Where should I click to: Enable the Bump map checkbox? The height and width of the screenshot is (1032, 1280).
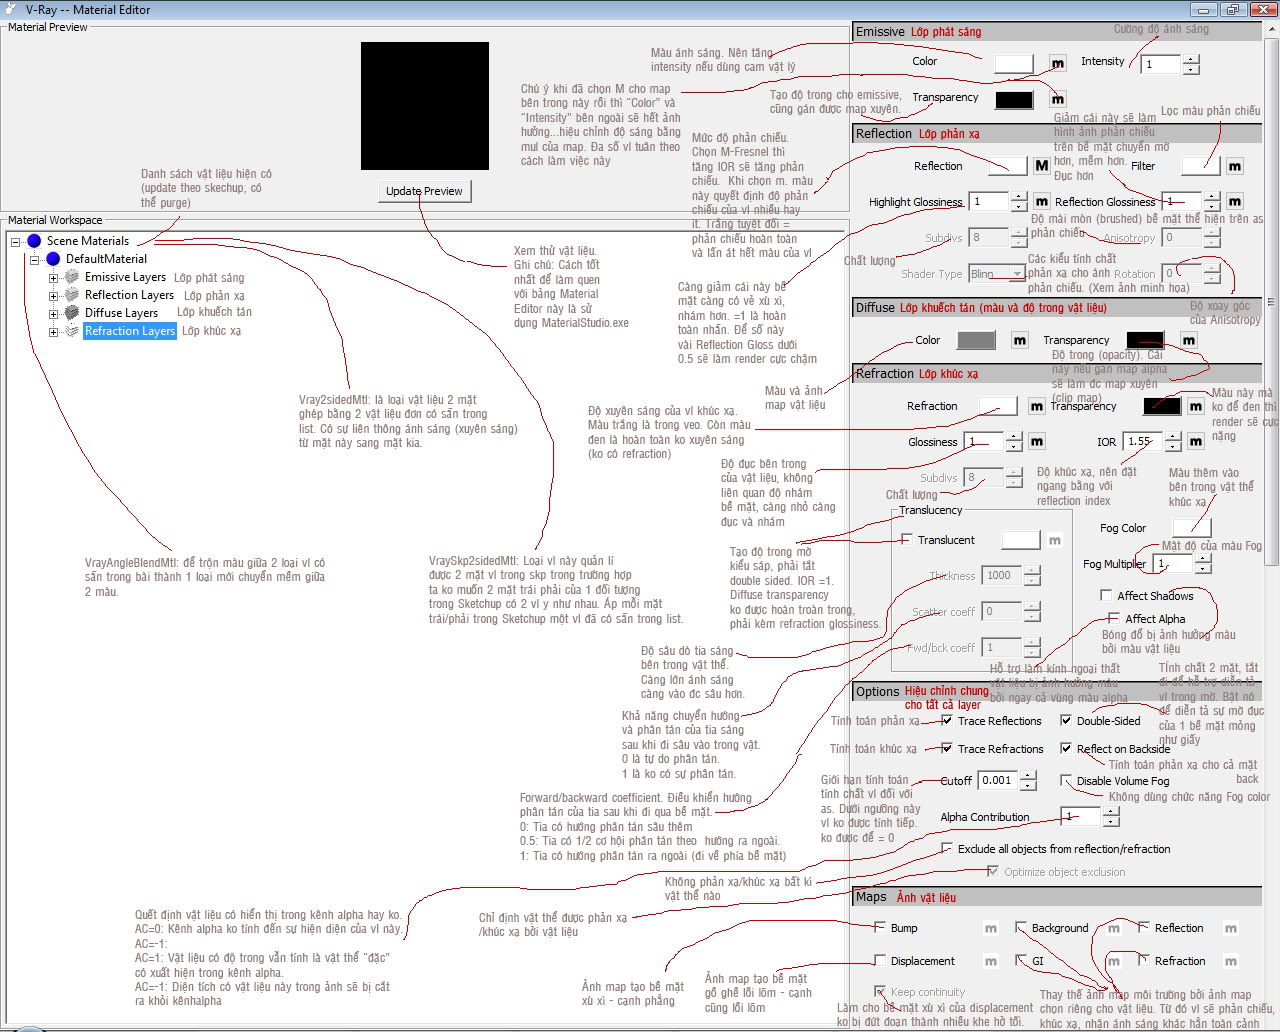(x=880, y=928)
